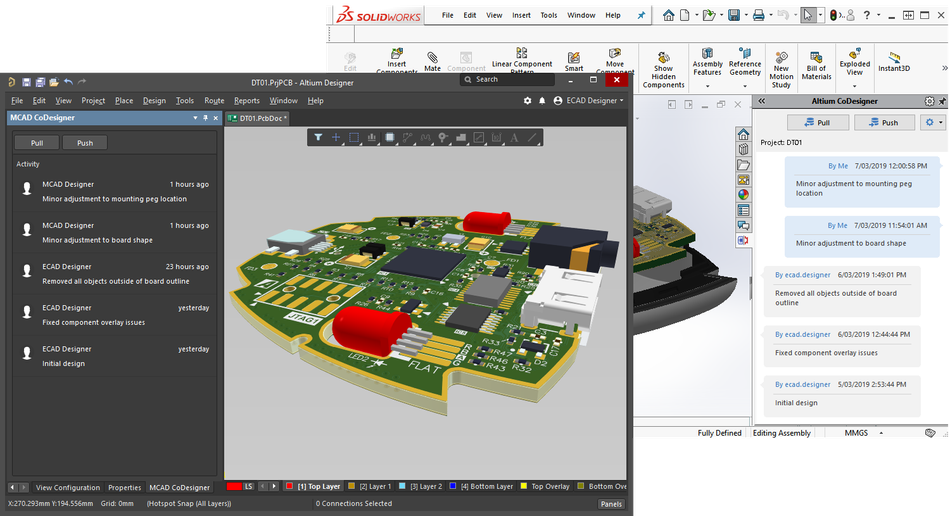
Task: Click the File Explorer folder icon in the task pane
Action: tap(743, 164)
